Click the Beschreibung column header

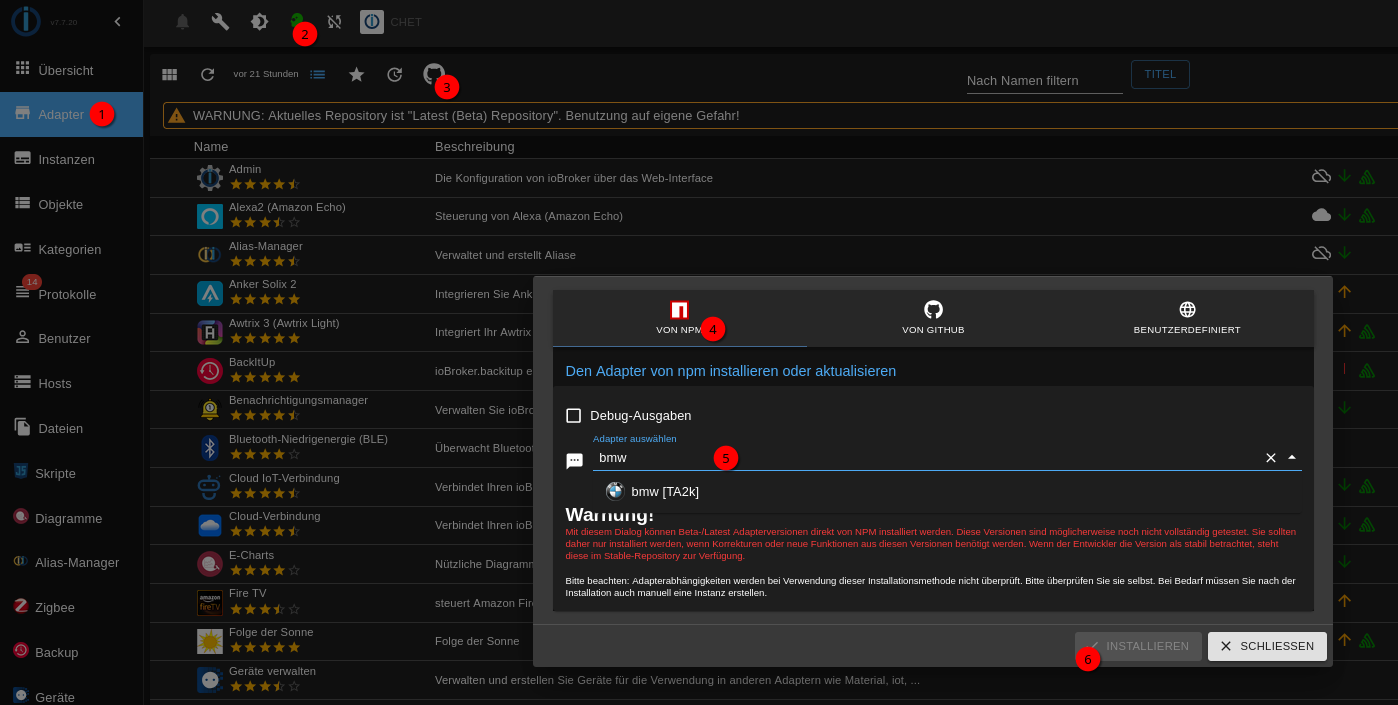pyautogui.click(x=475, y=146)
